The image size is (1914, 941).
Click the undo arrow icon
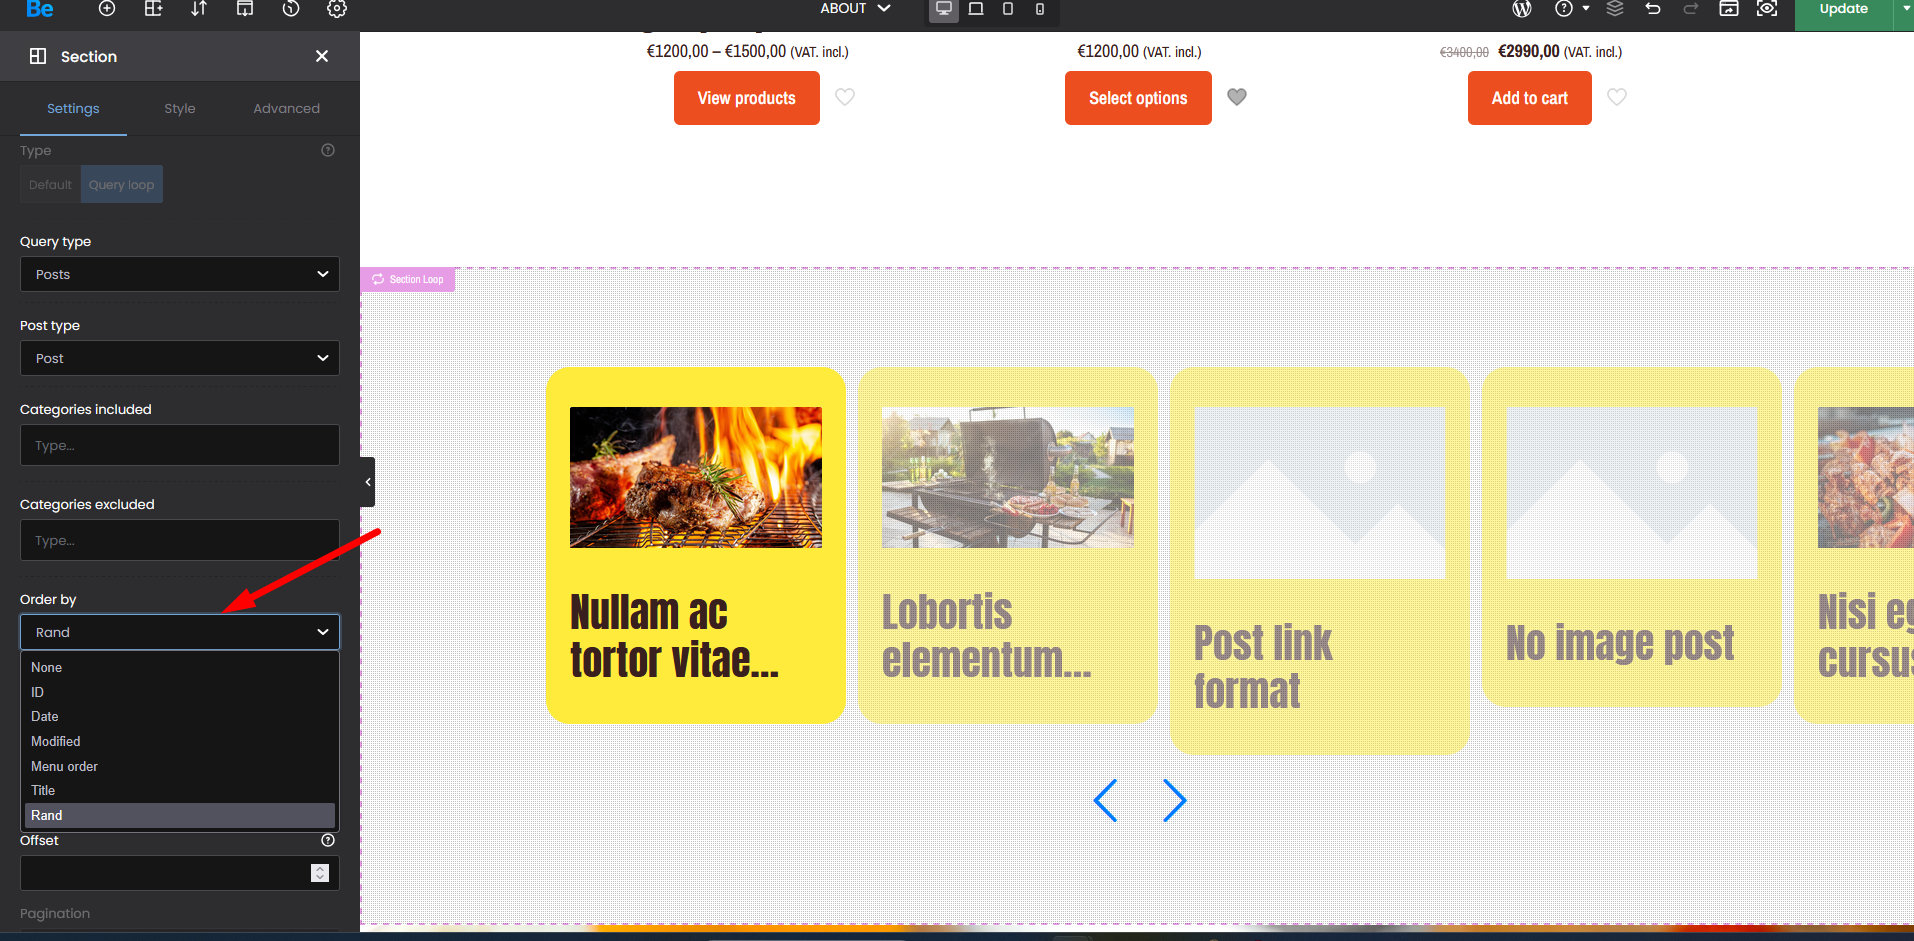click(x=1653, y=9)
